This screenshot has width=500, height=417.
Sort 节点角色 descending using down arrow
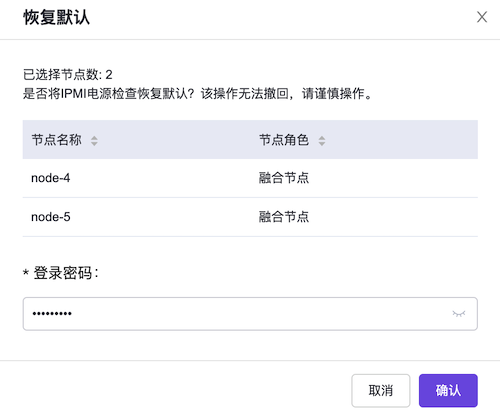tap(322, 144)
